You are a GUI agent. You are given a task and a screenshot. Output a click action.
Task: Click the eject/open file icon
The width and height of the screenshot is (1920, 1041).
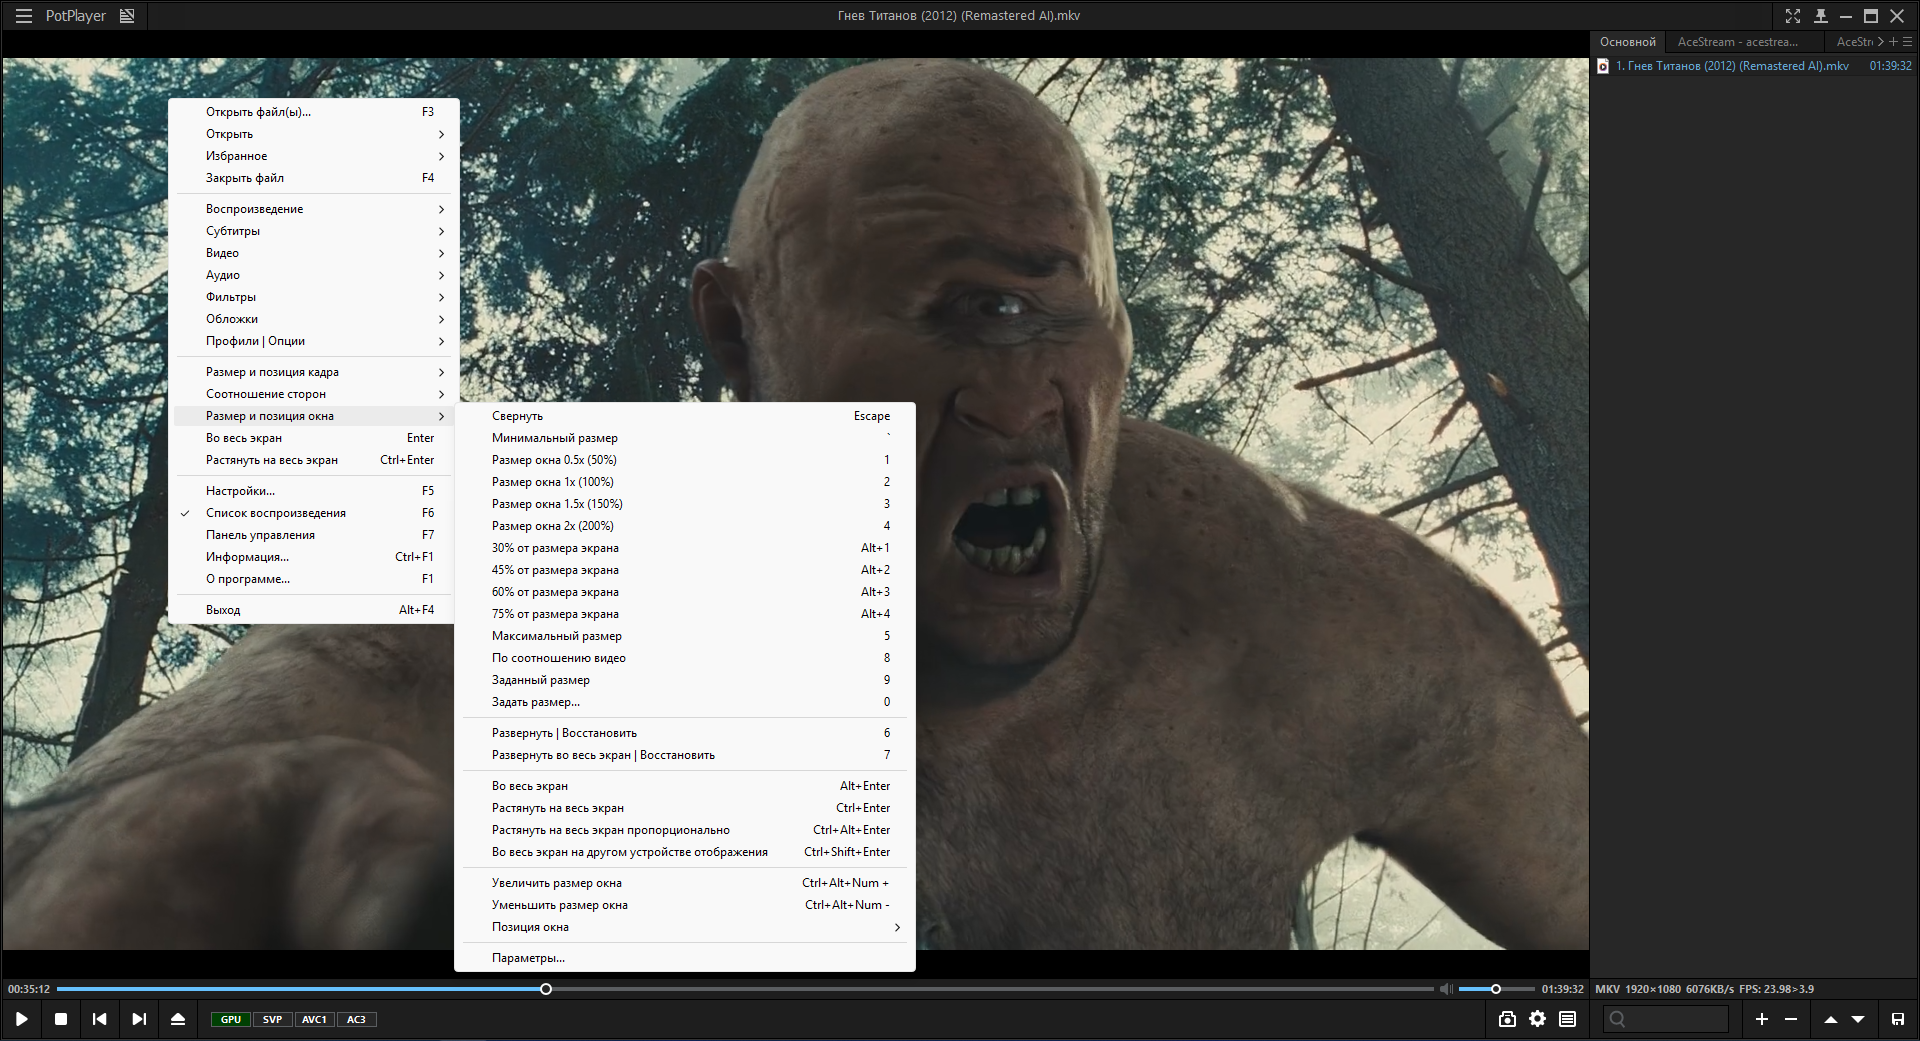(x=178, y=1019)
